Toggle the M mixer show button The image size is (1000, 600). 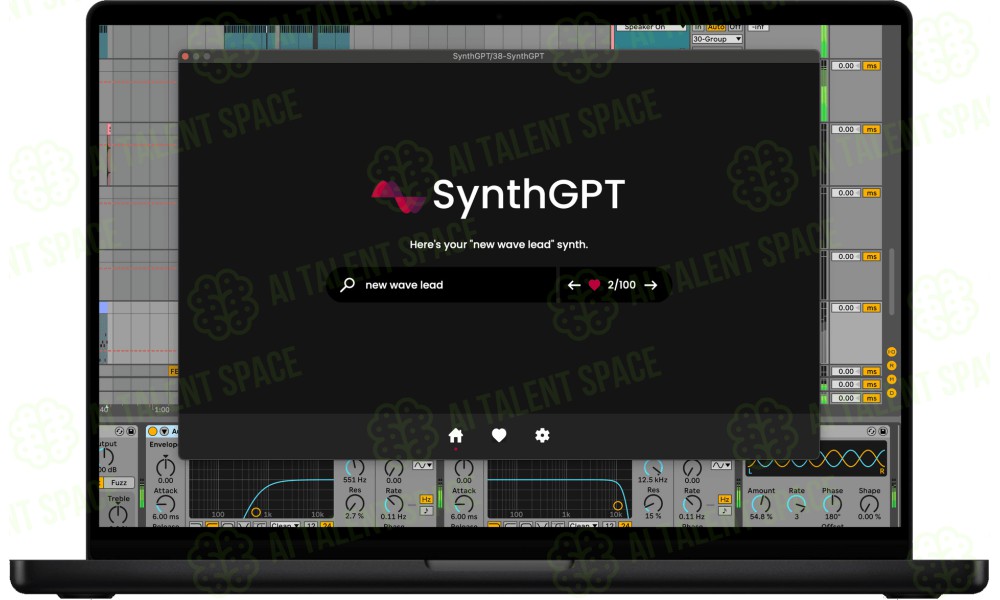click(892, 379)
